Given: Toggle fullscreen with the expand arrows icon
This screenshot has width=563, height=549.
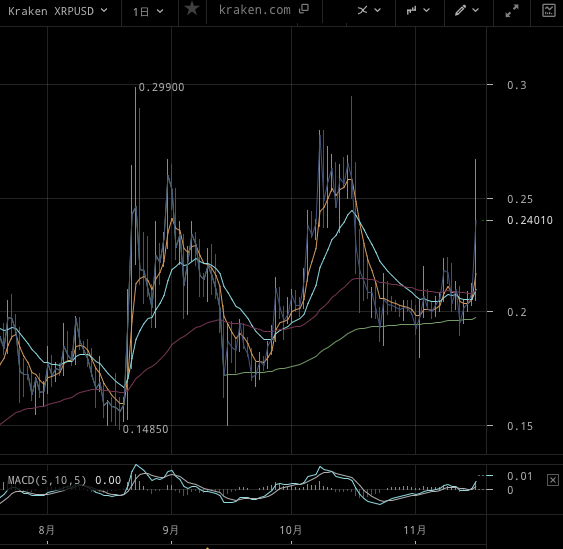Looking at the screenshot, I should (x=512, y=10).
